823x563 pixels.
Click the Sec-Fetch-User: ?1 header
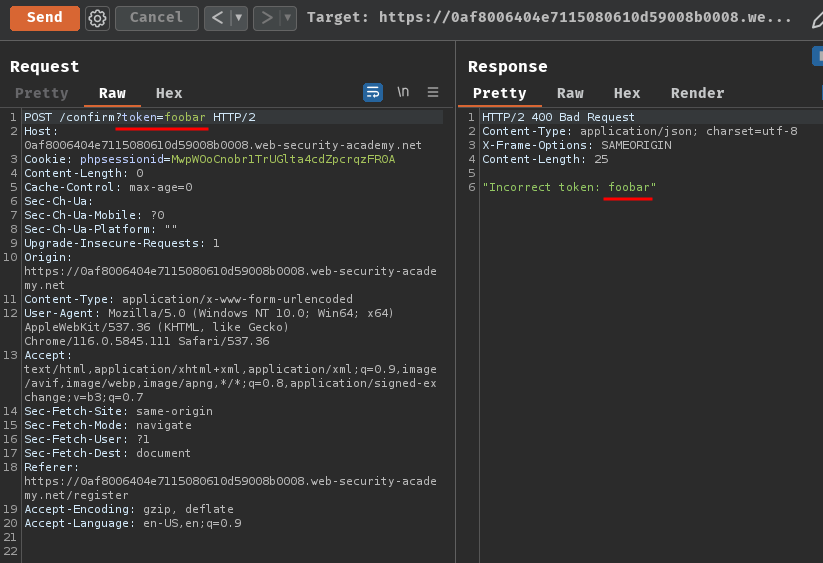tap(87, 439)
